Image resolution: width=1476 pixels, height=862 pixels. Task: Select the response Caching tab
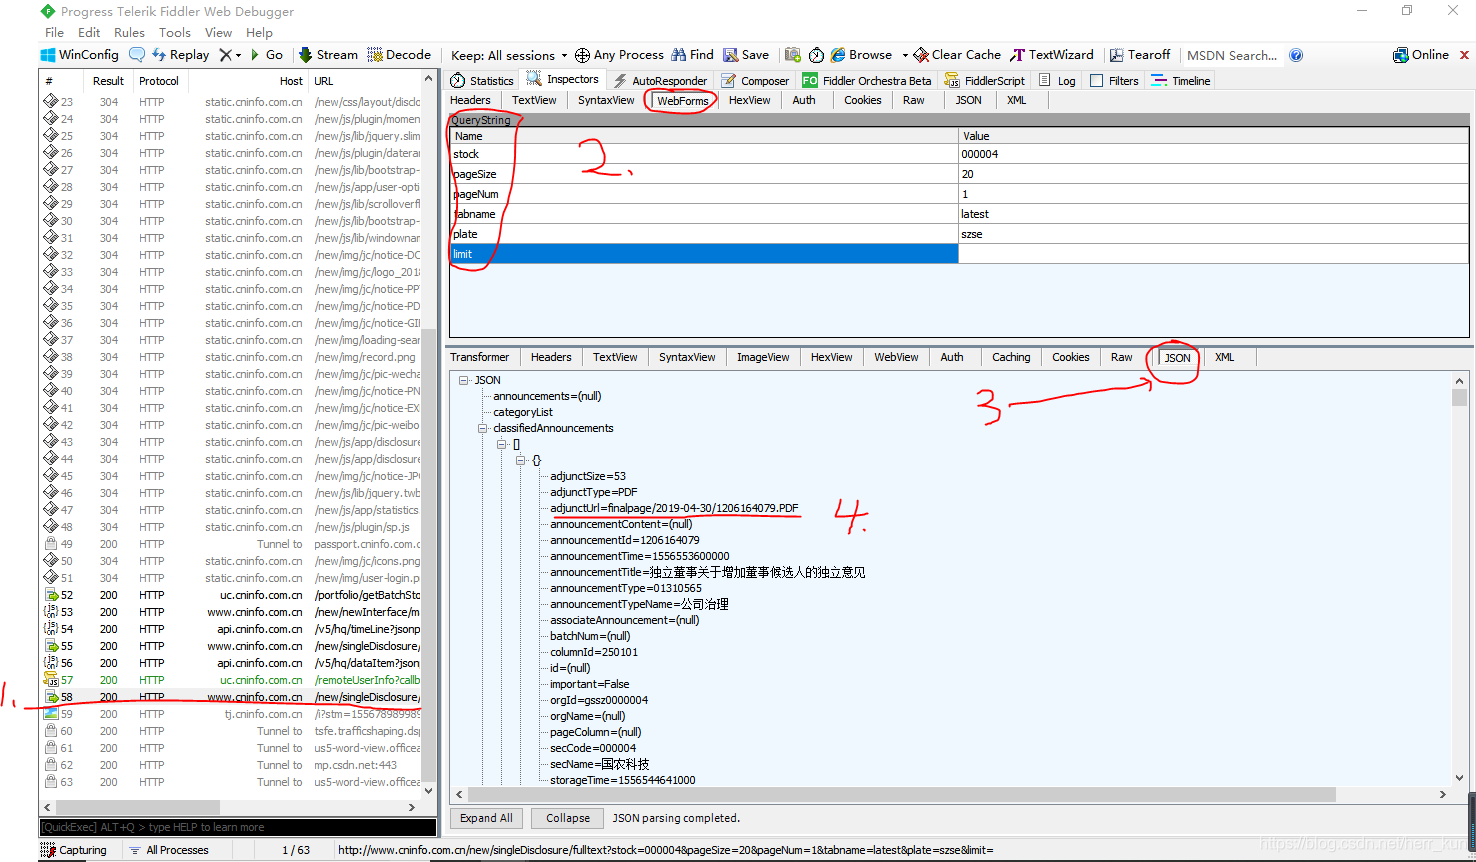click(x=1011, y=357)
